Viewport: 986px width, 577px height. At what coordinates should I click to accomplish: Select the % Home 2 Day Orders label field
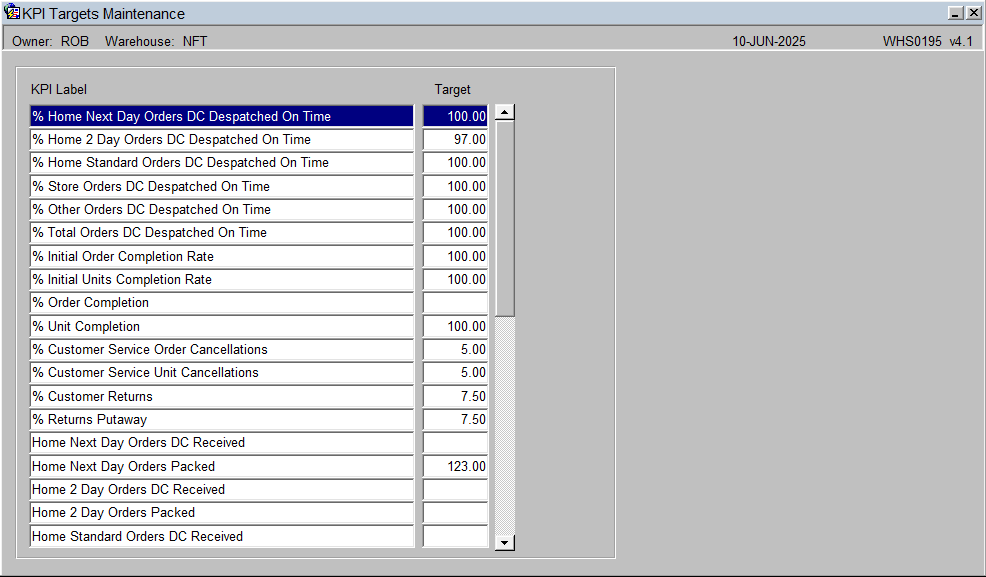pyautogui.click(x=222, y=140)
